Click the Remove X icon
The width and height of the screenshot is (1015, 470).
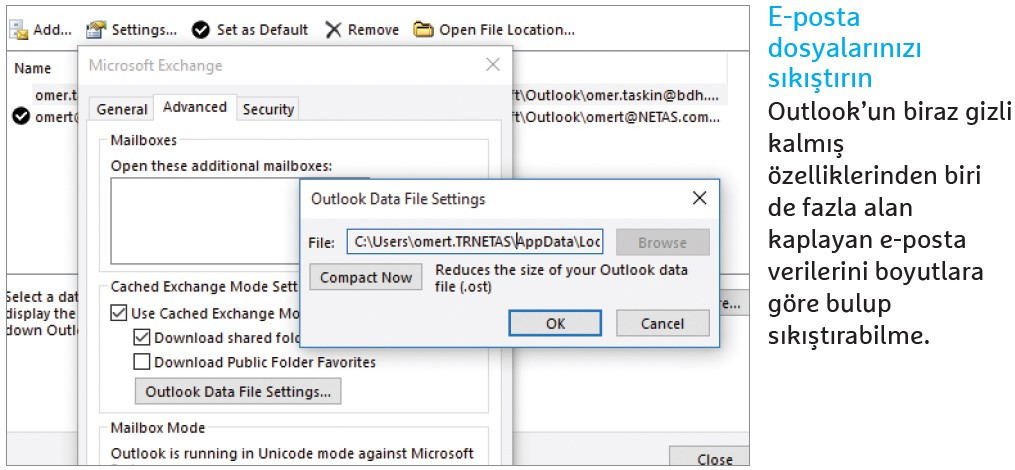pos(333,30)
